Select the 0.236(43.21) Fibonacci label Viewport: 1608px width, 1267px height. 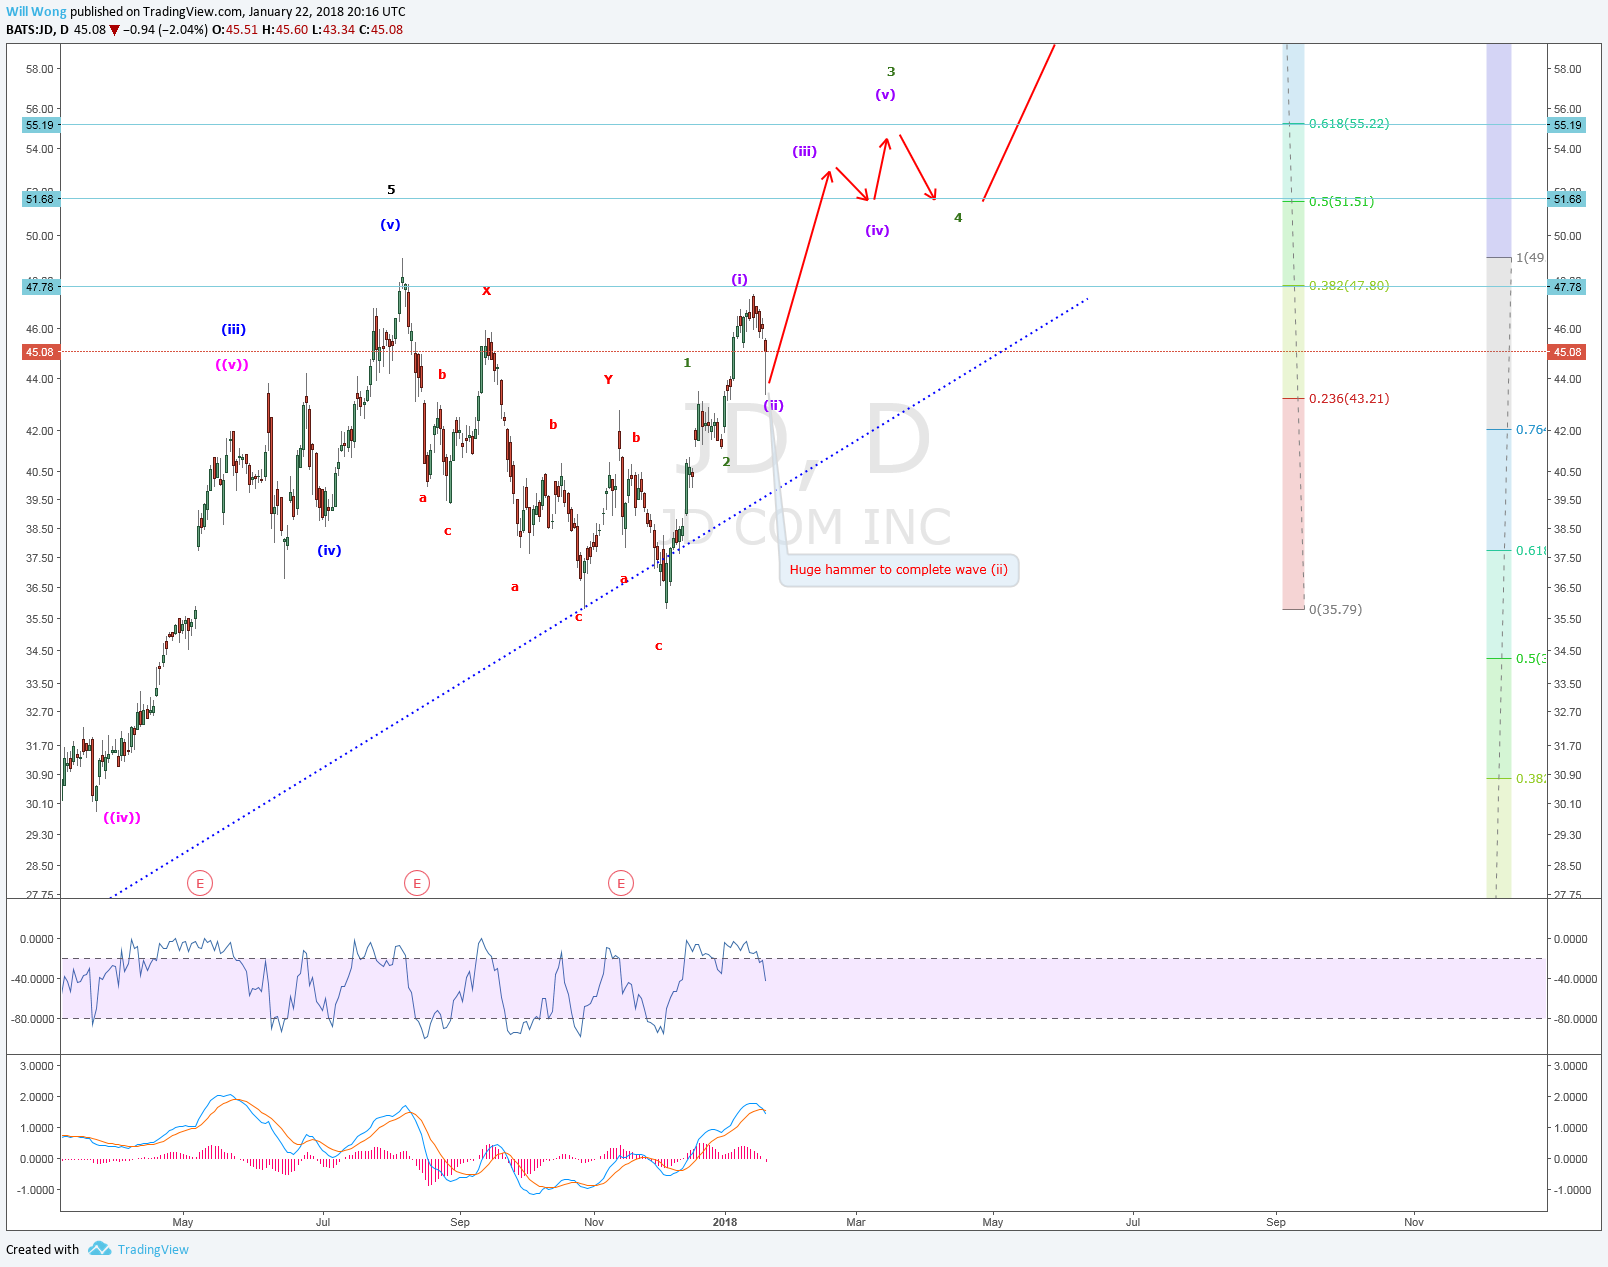(1349, 399)
